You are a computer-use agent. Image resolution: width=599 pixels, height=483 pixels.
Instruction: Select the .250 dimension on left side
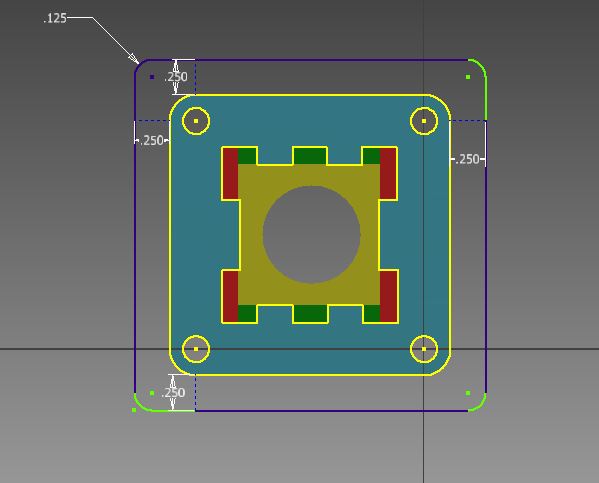(152, 141)
